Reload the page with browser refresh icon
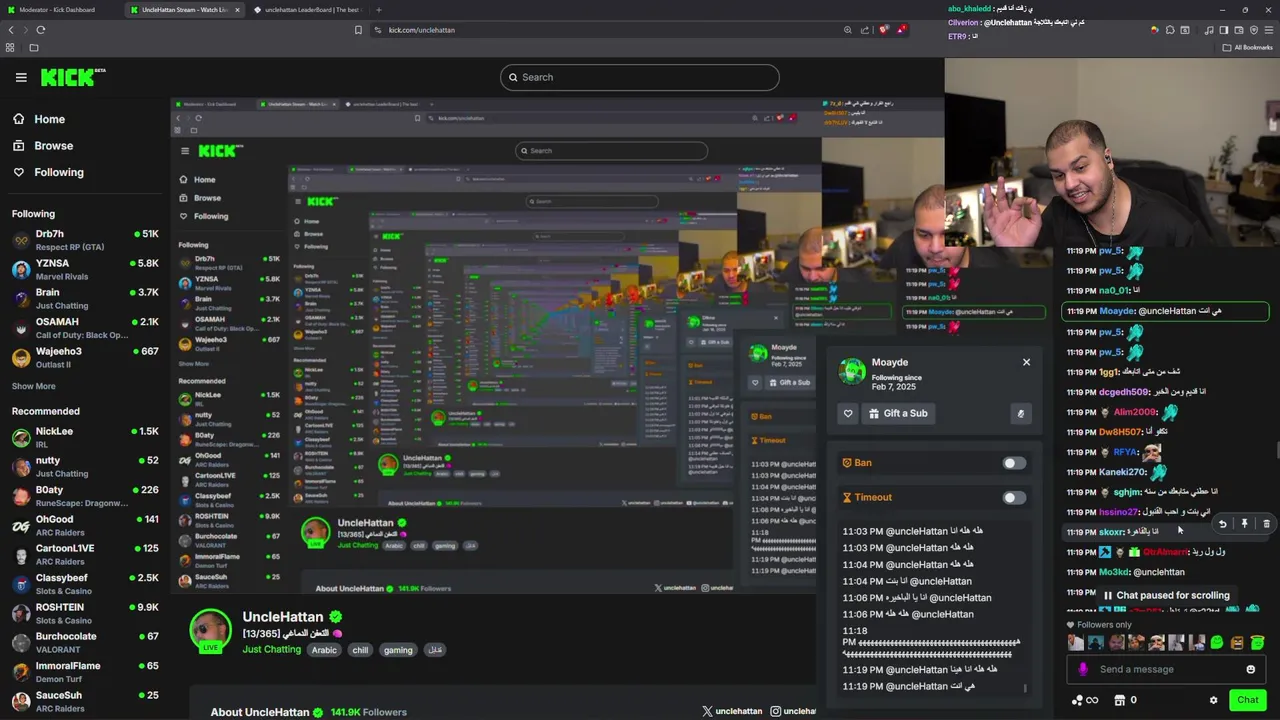This screenshot has width=1280, height=720. [x=41, y=30]
